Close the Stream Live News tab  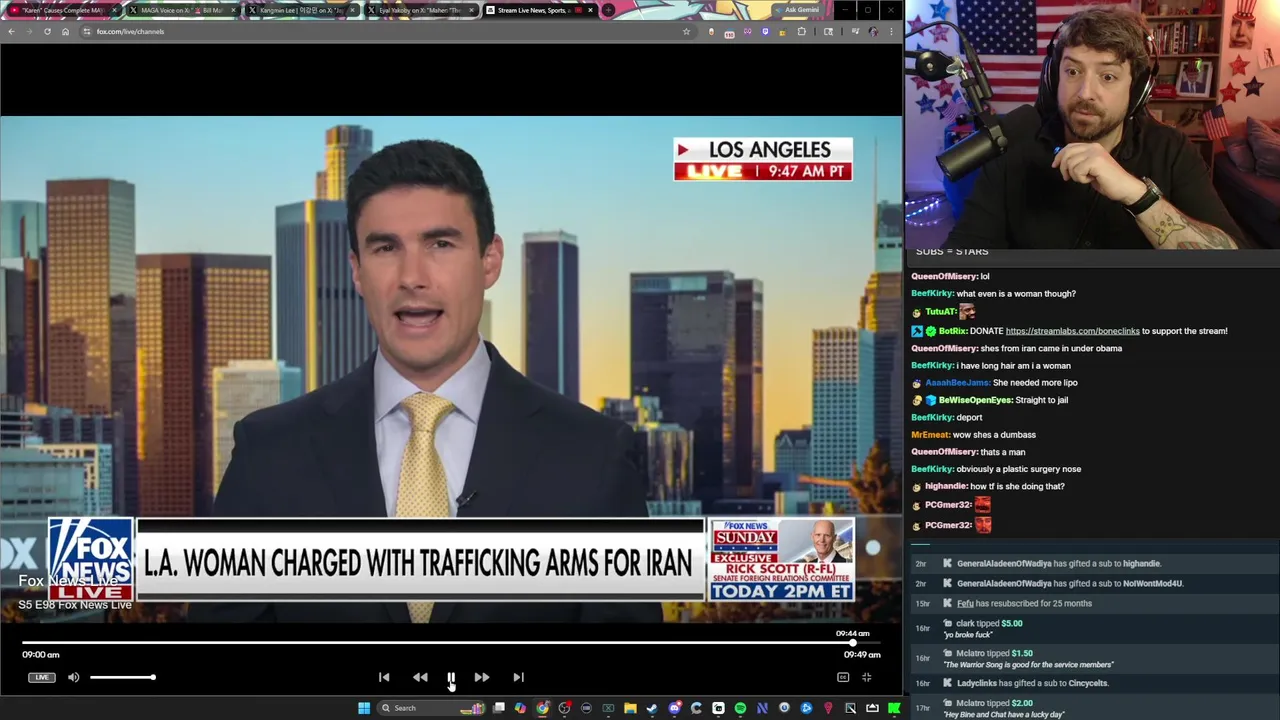(x=590, y=10)
